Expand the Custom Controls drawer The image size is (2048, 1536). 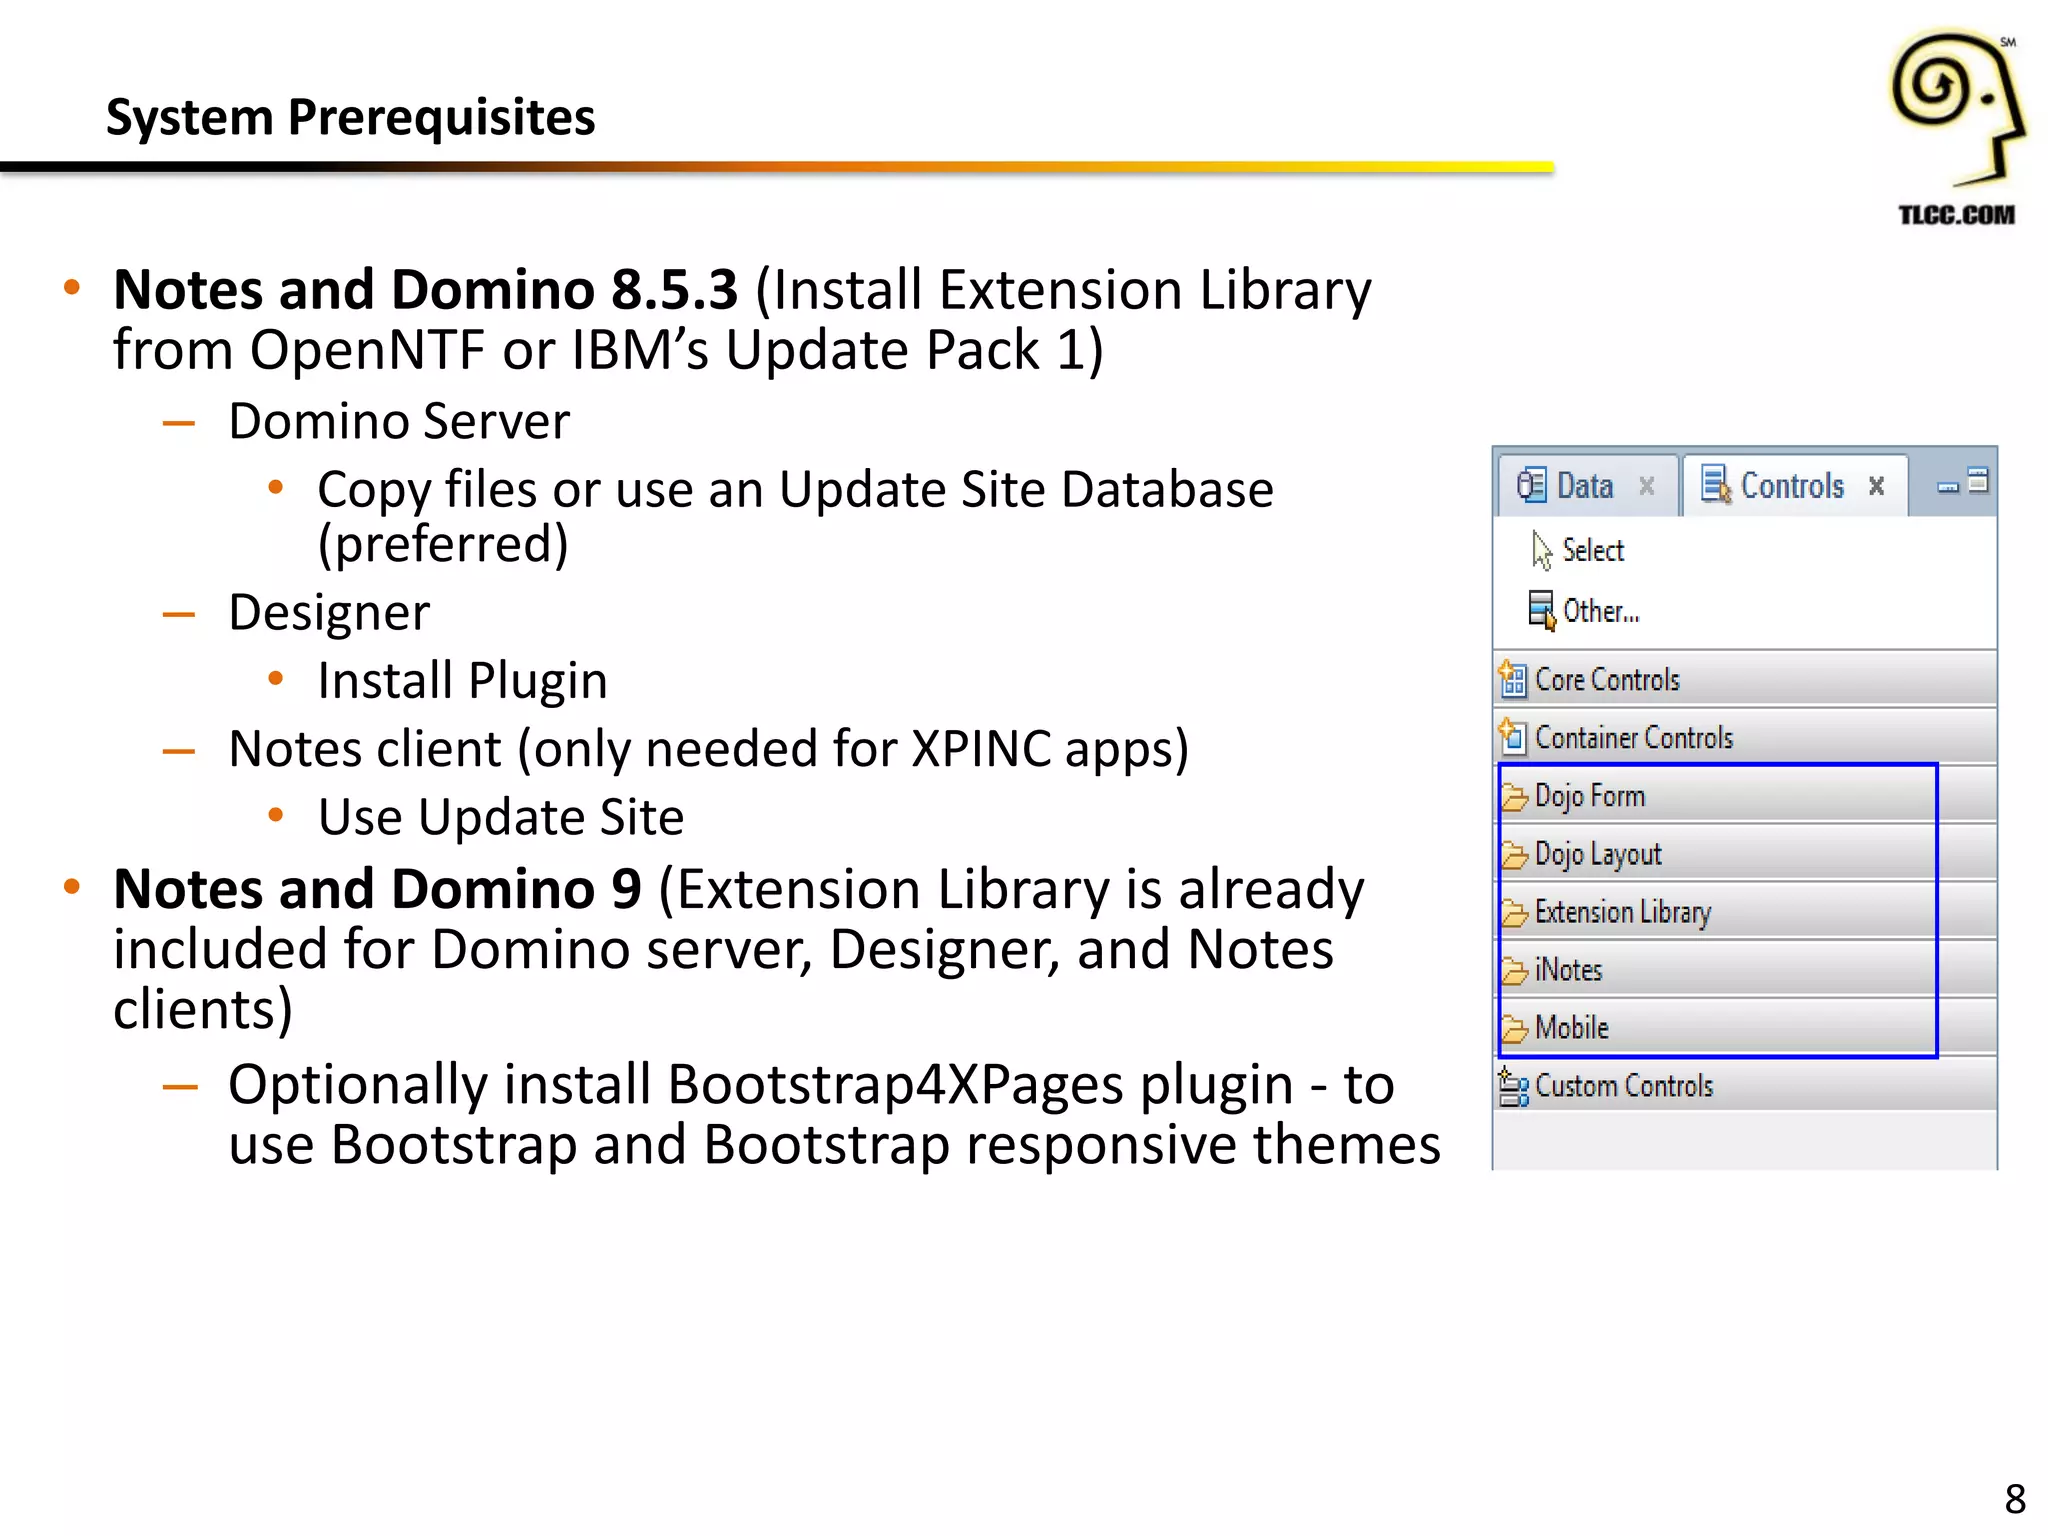[x=1744, y=1086]
